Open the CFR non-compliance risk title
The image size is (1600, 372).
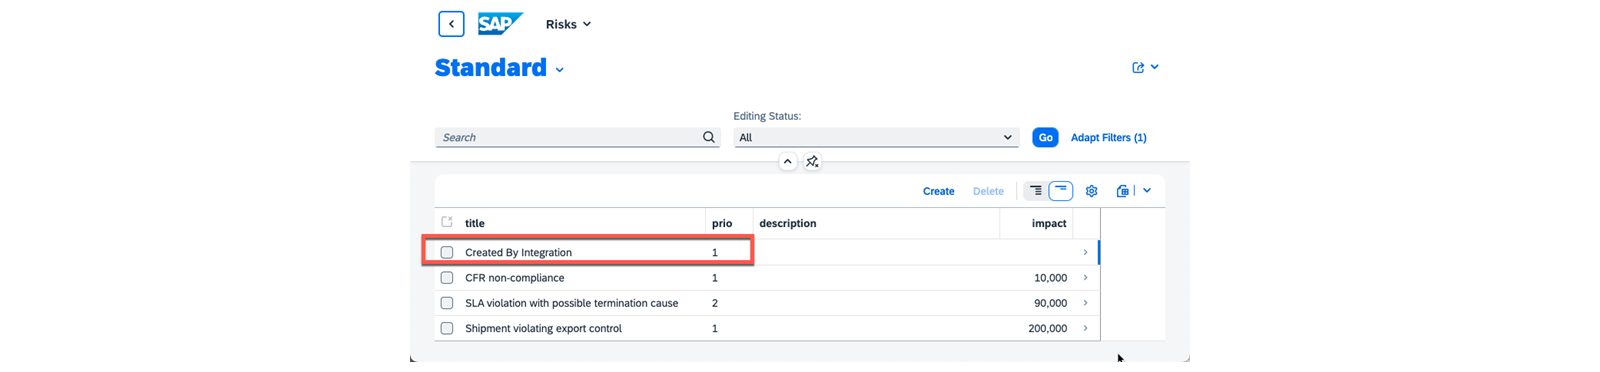(514, 278)
